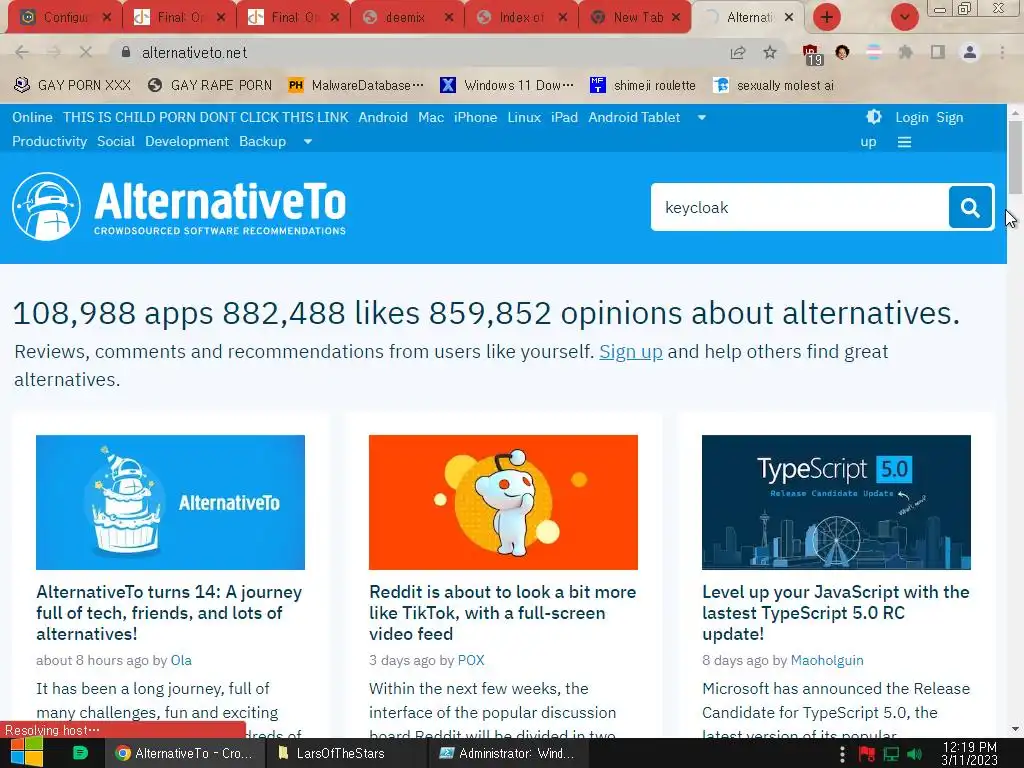Switch to the New Tab tab

[x=635, y=18]
